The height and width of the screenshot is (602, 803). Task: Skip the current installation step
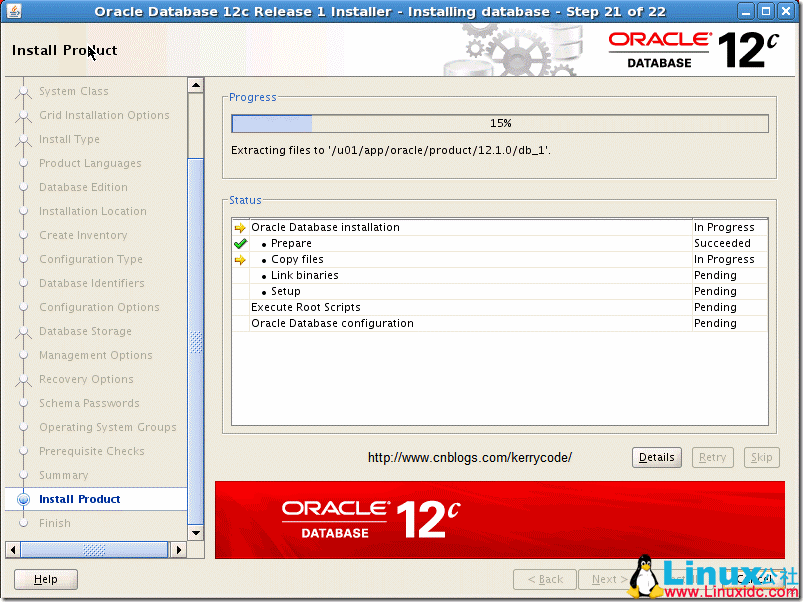coord(761,457)
